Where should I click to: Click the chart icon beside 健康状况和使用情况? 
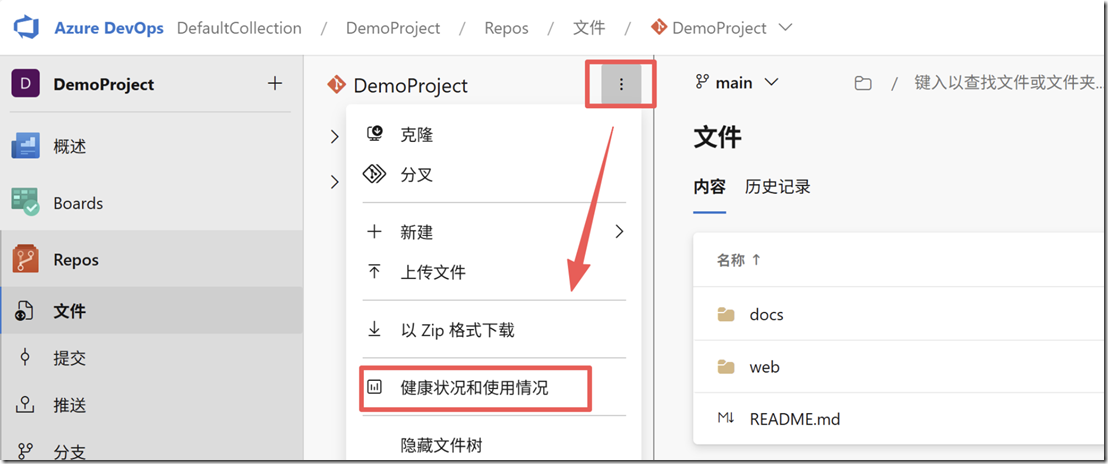[x=375, y=387]
